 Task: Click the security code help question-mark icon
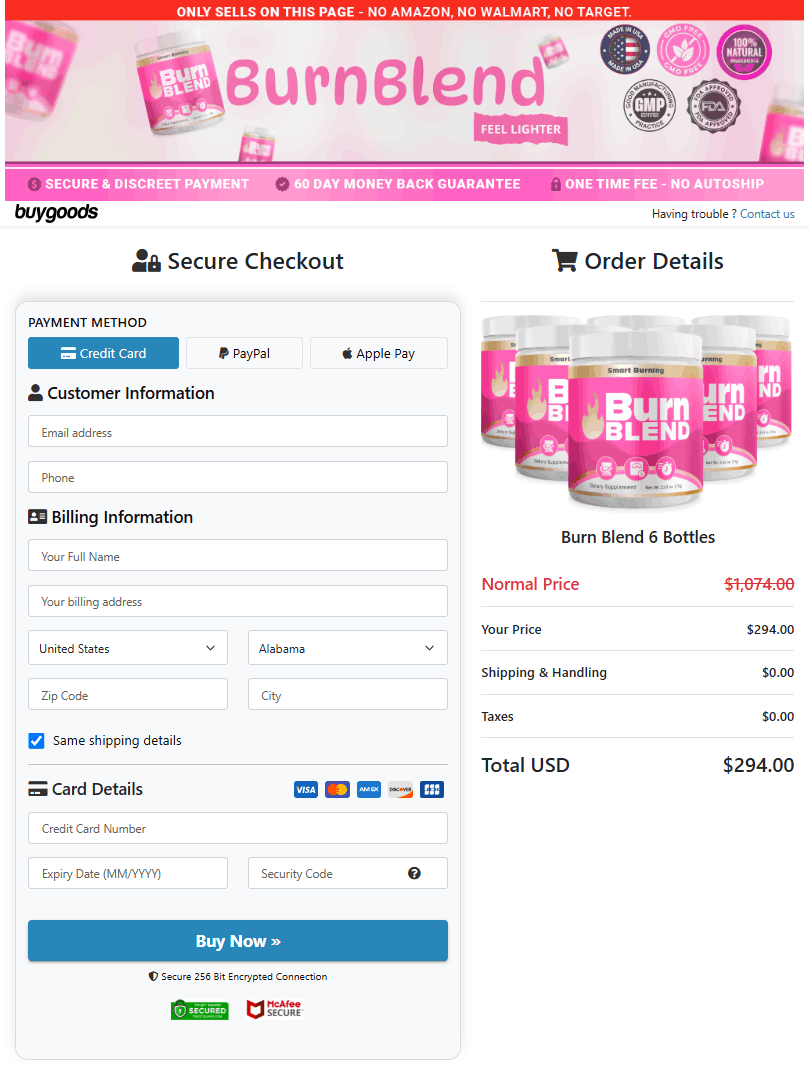414,873
